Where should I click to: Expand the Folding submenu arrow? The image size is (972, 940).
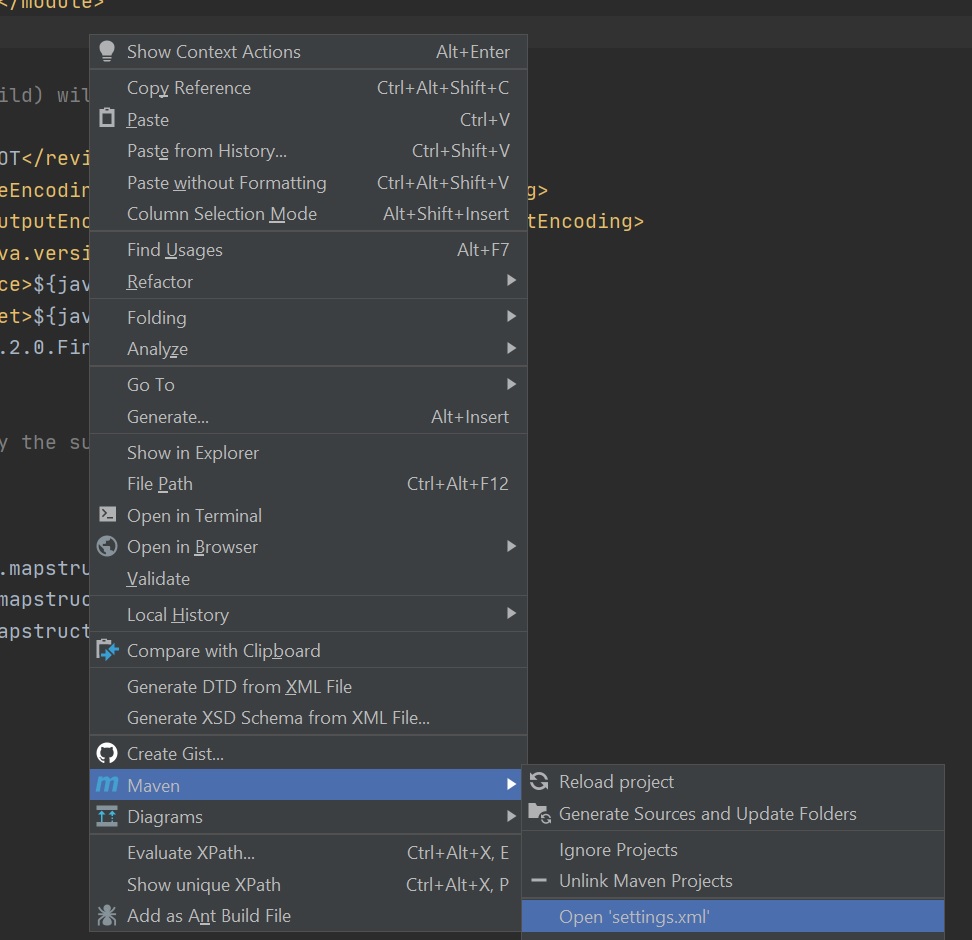tap(511, 317)
